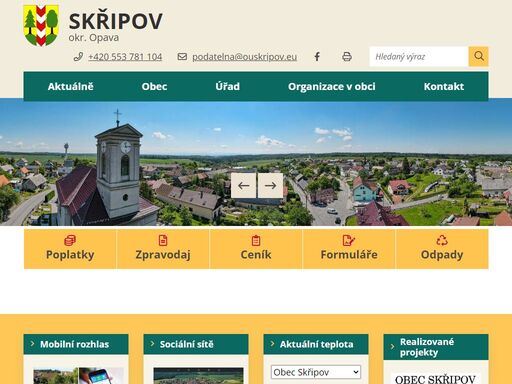Click the phone handset icon
Screen dimensions: 512x384
click(78, 57)
